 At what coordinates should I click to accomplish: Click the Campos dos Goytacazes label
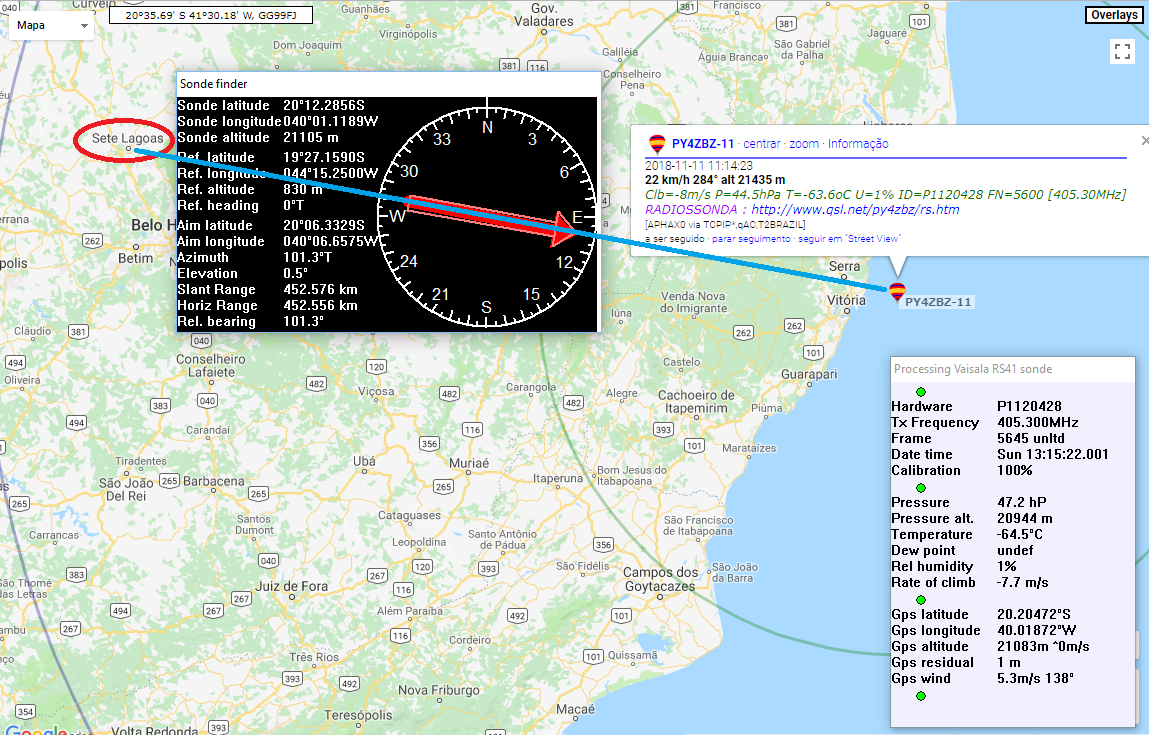(660, 579)
